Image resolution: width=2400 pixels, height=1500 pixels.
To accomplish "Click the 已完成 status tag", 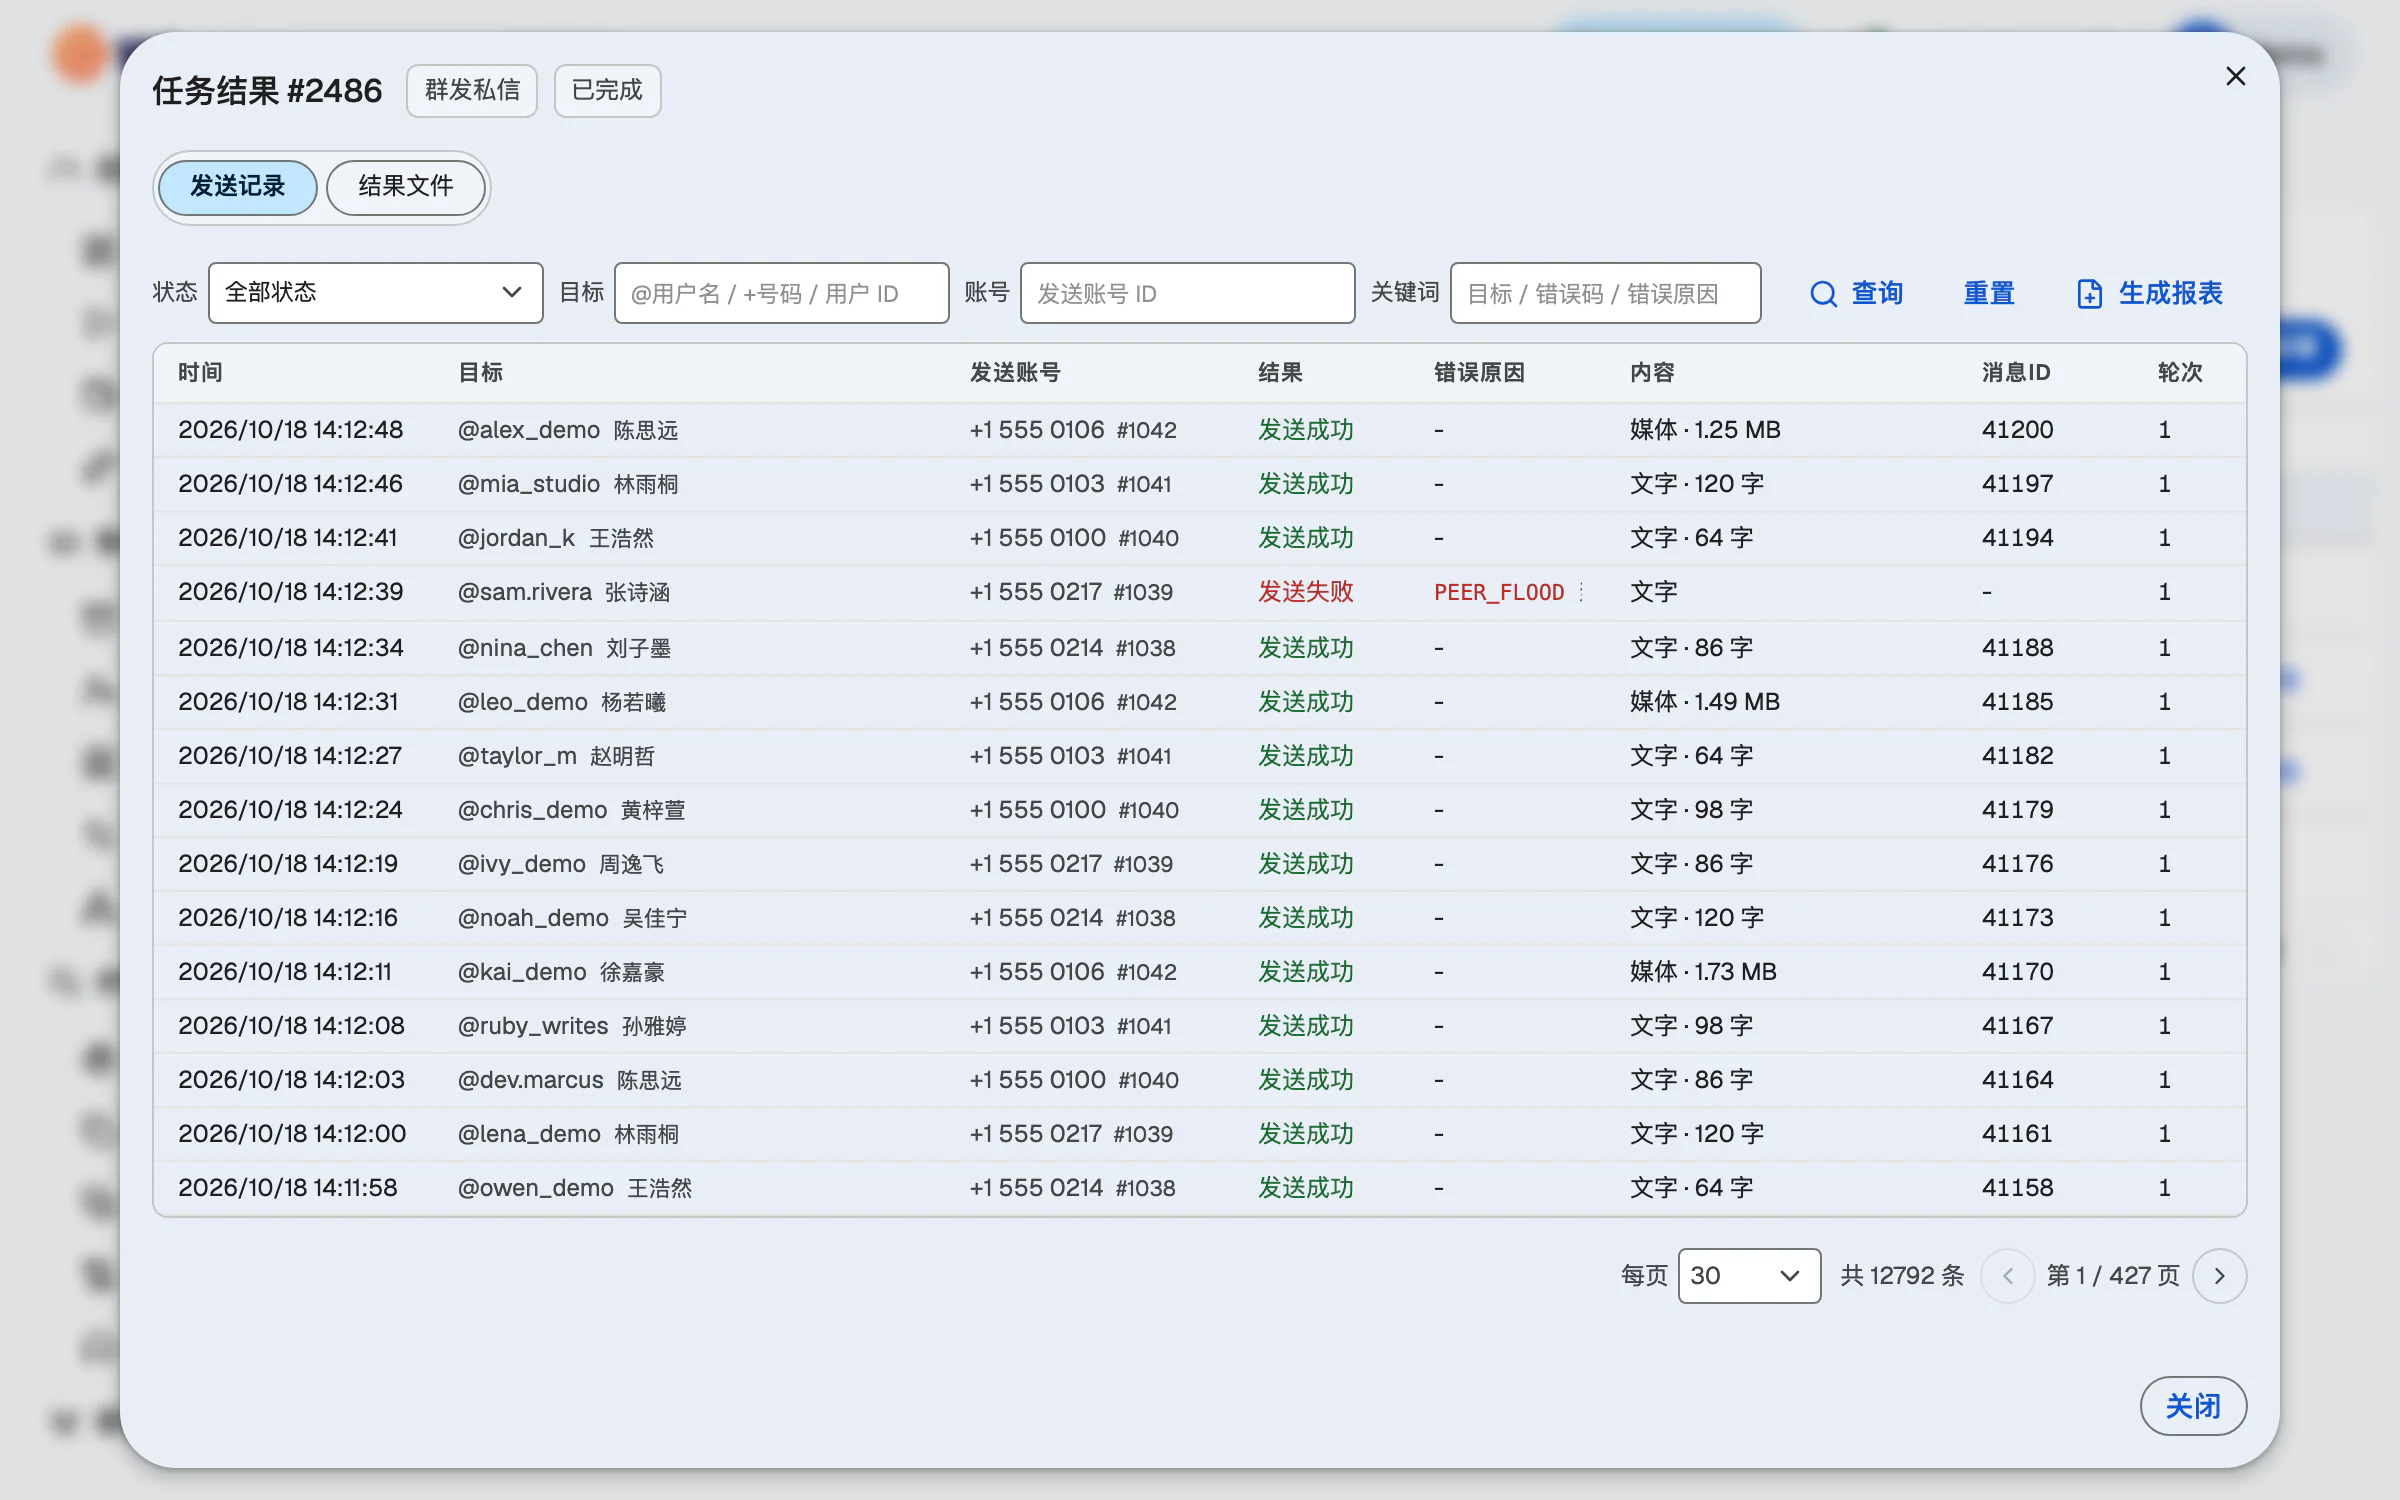I will coord(607,91).
